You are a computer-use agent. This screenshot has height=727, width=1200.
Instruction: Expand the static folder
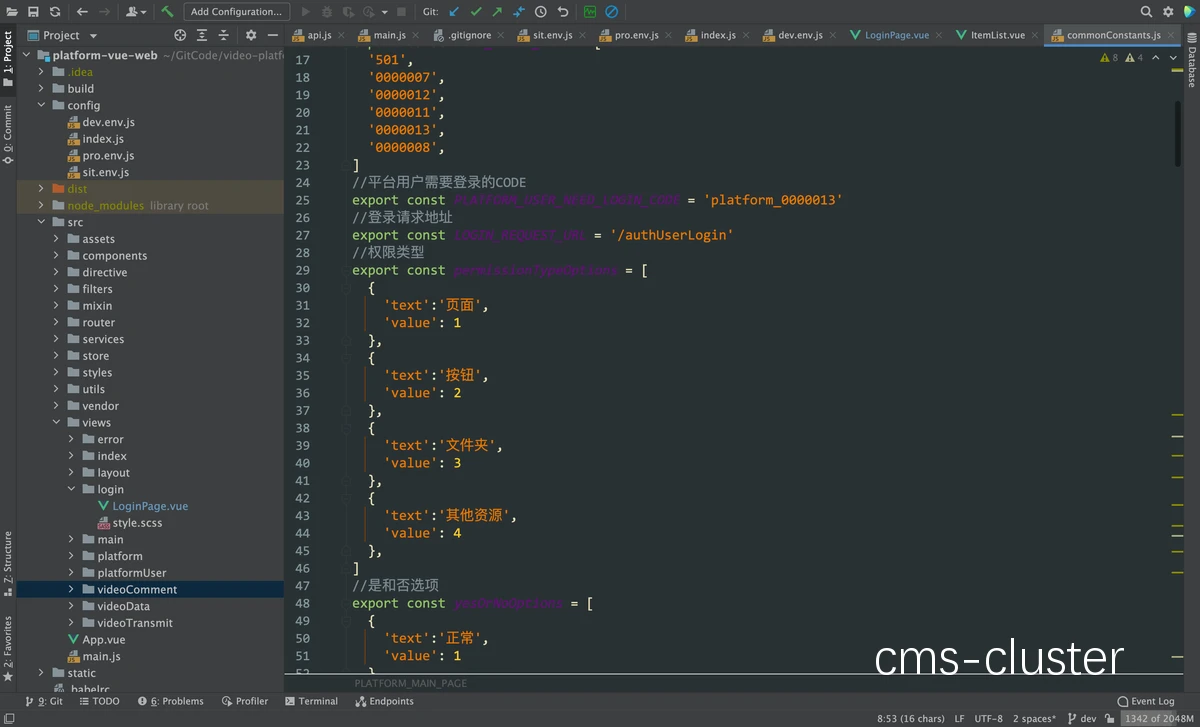point(42,673)
